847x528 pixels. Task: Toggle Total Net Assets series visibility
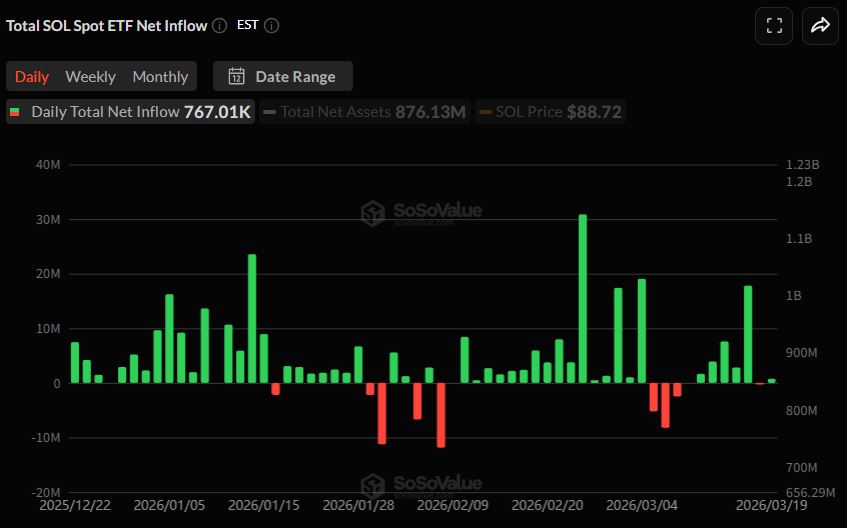click(x=364, y=112)
